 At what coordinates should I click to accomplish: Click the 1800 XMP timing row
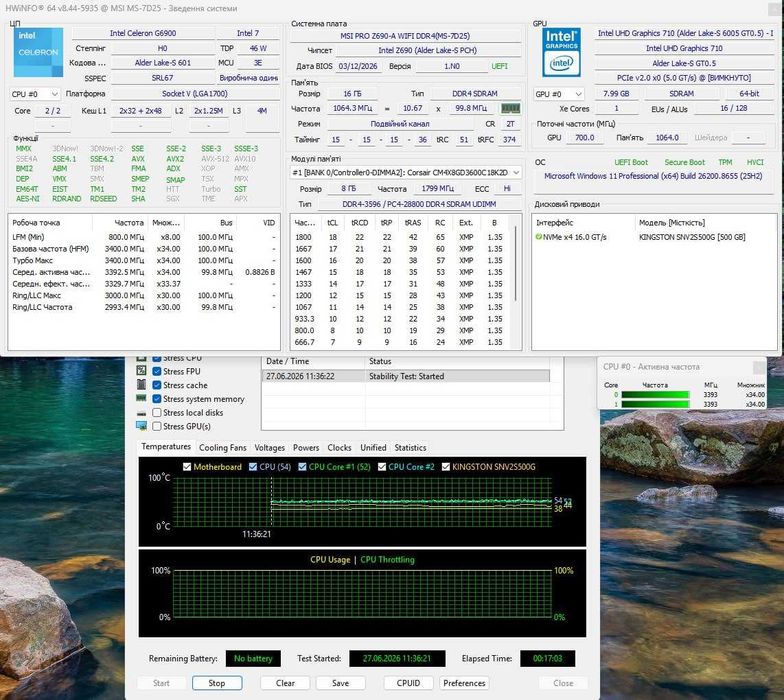pos(399,237)
